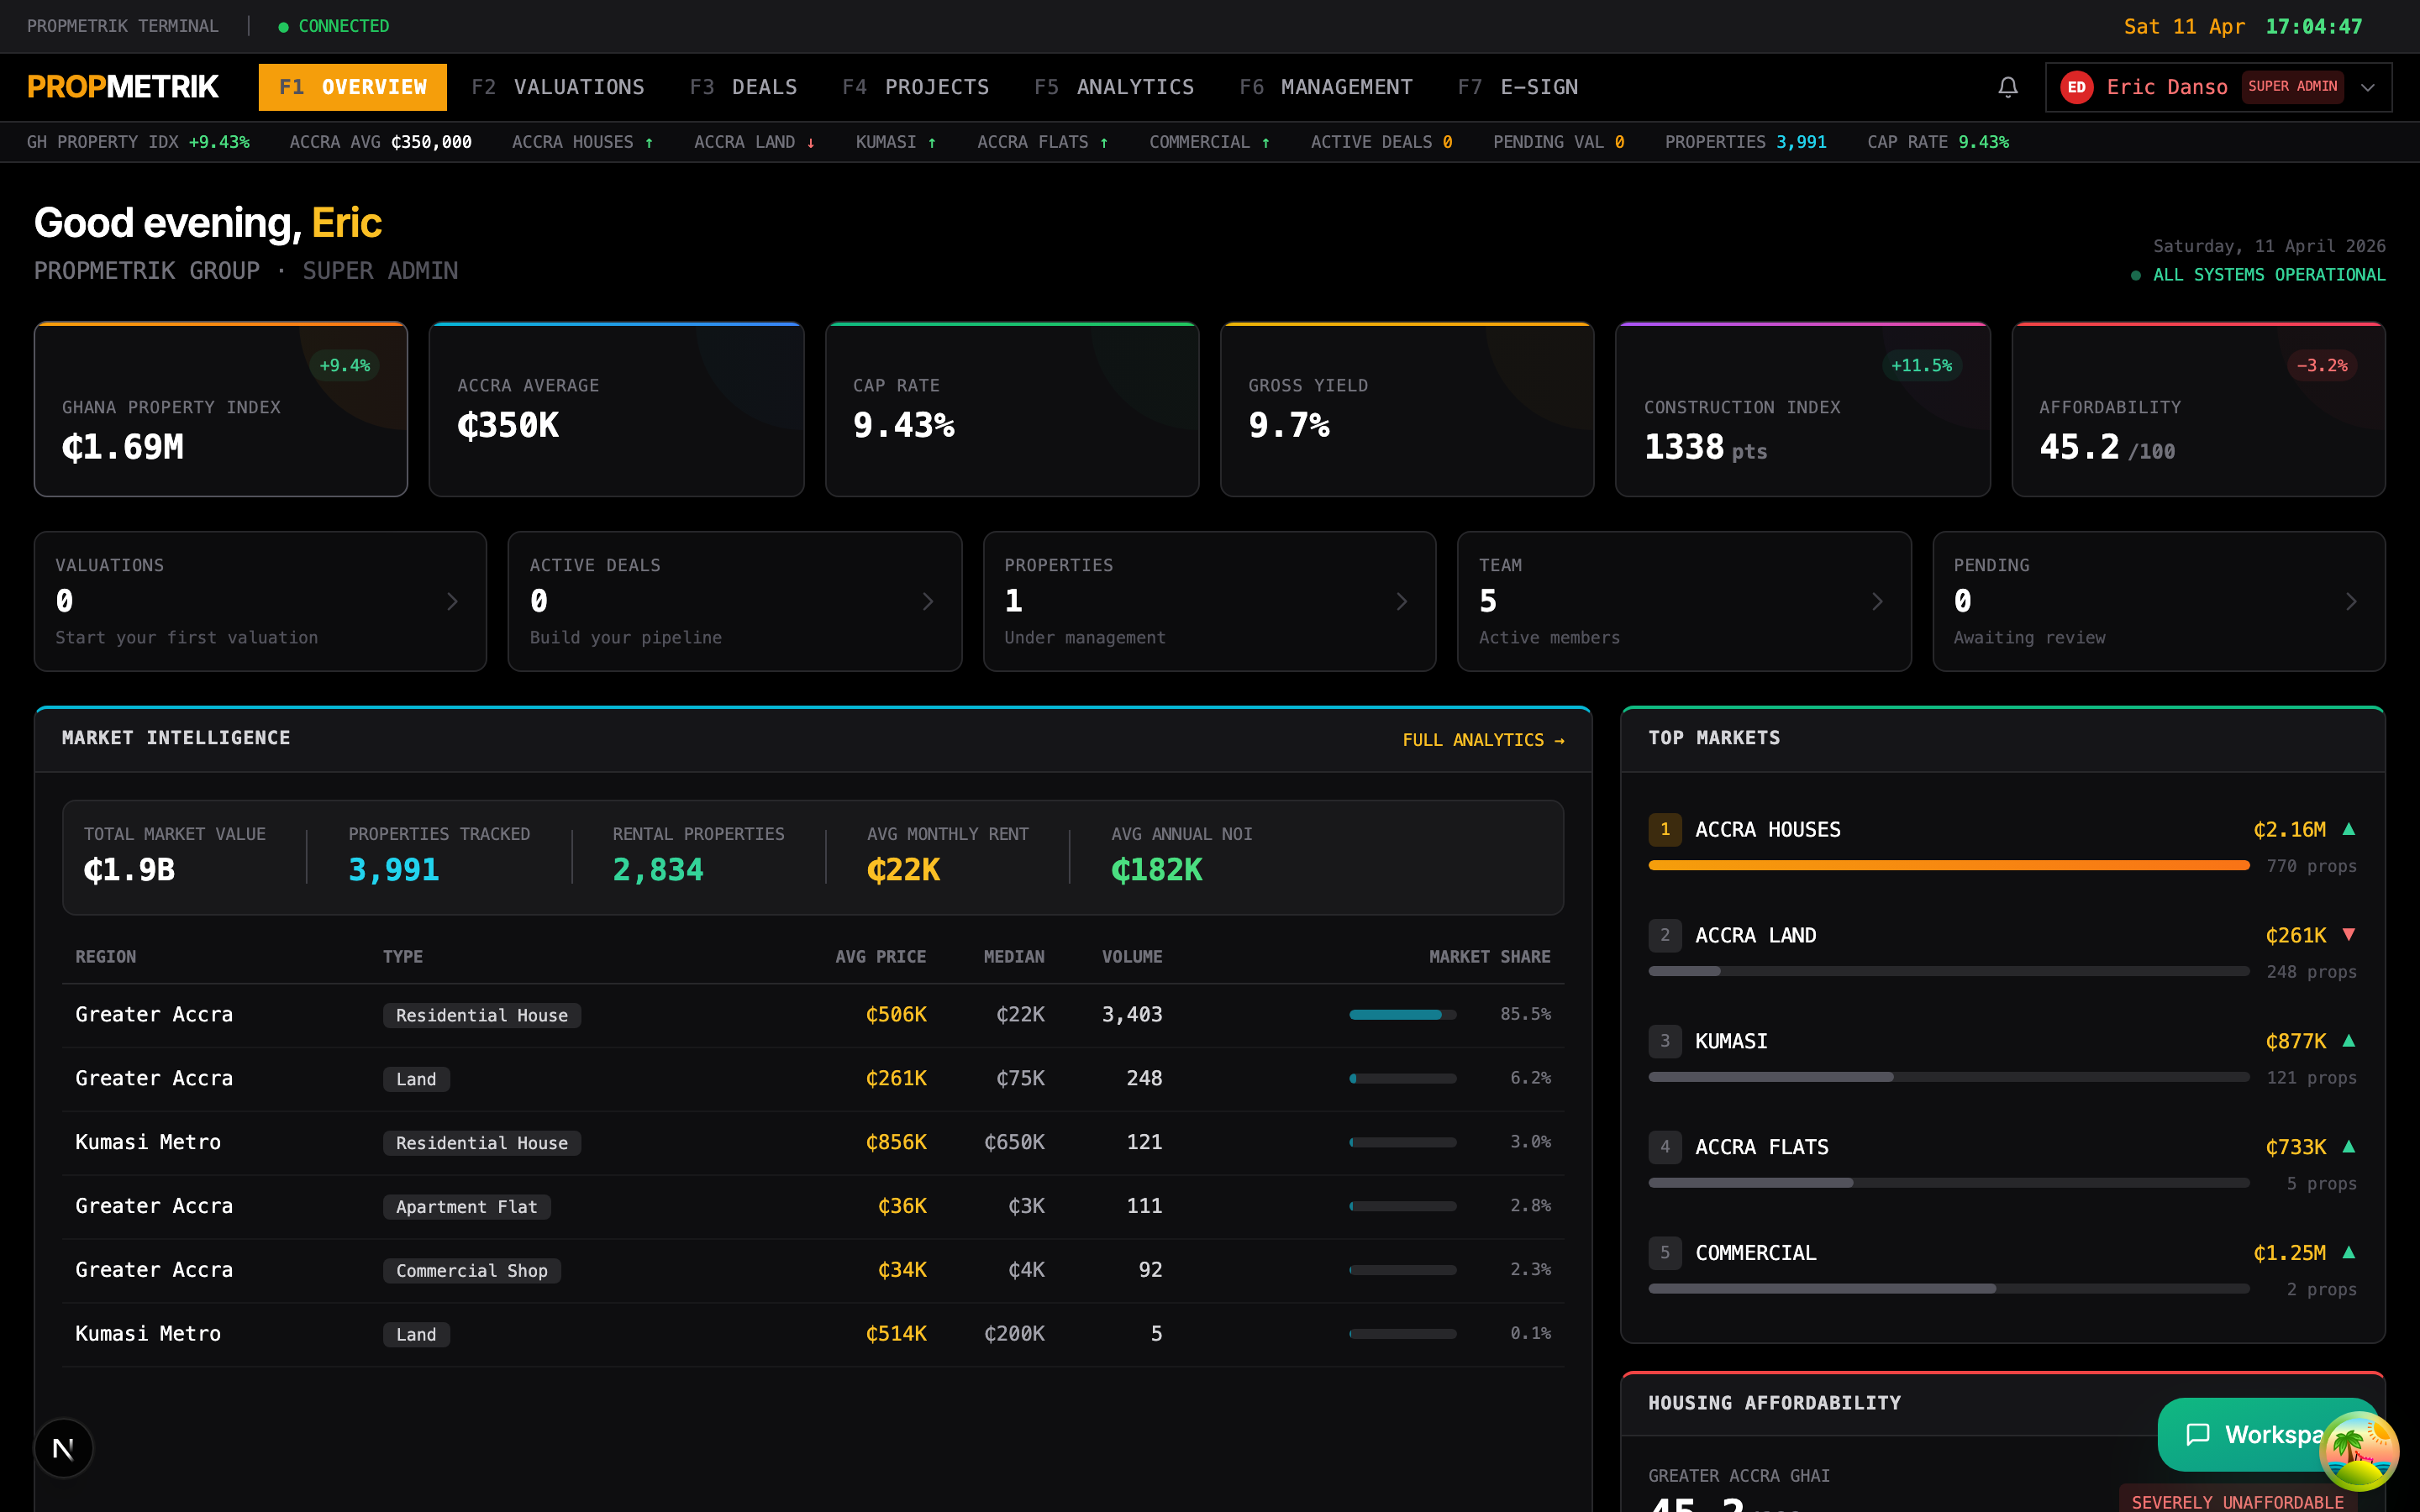The image size is (2420, 1512).
Task: Click the ED user avatar
Action: point(2076,87)
